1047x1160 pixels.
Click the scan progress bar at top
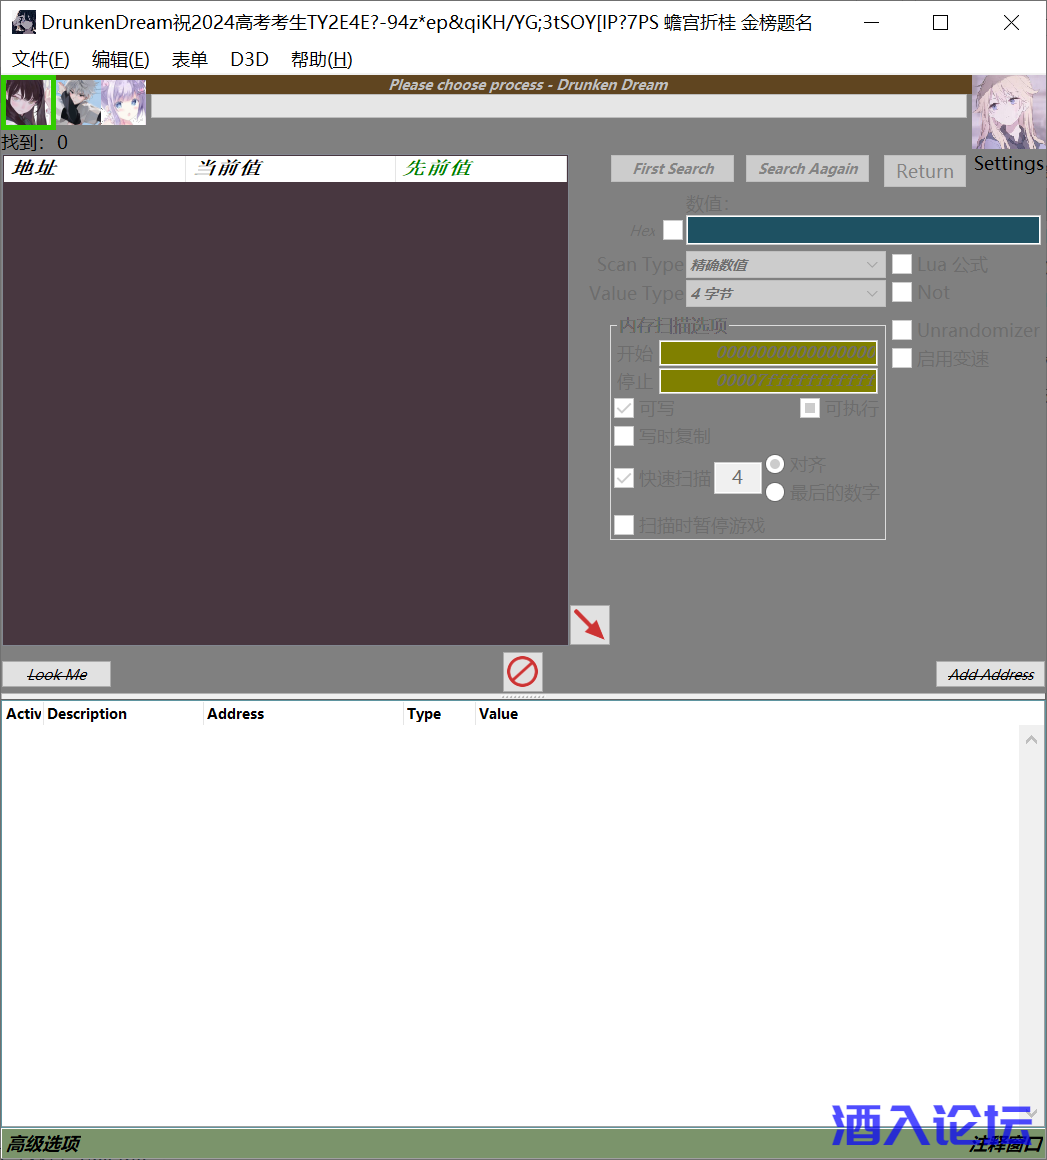558,106
